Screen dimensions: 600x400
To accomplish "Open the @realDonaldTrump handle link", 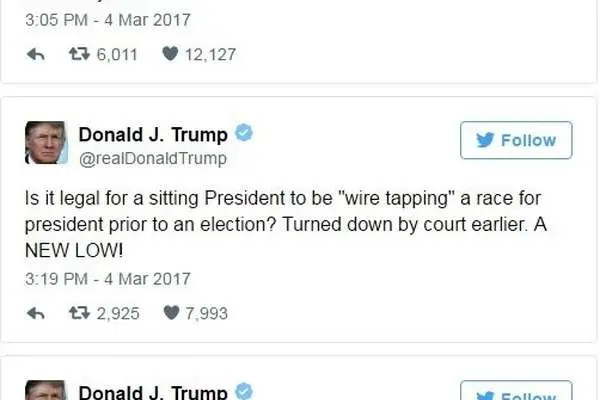I will pos(153,158).
